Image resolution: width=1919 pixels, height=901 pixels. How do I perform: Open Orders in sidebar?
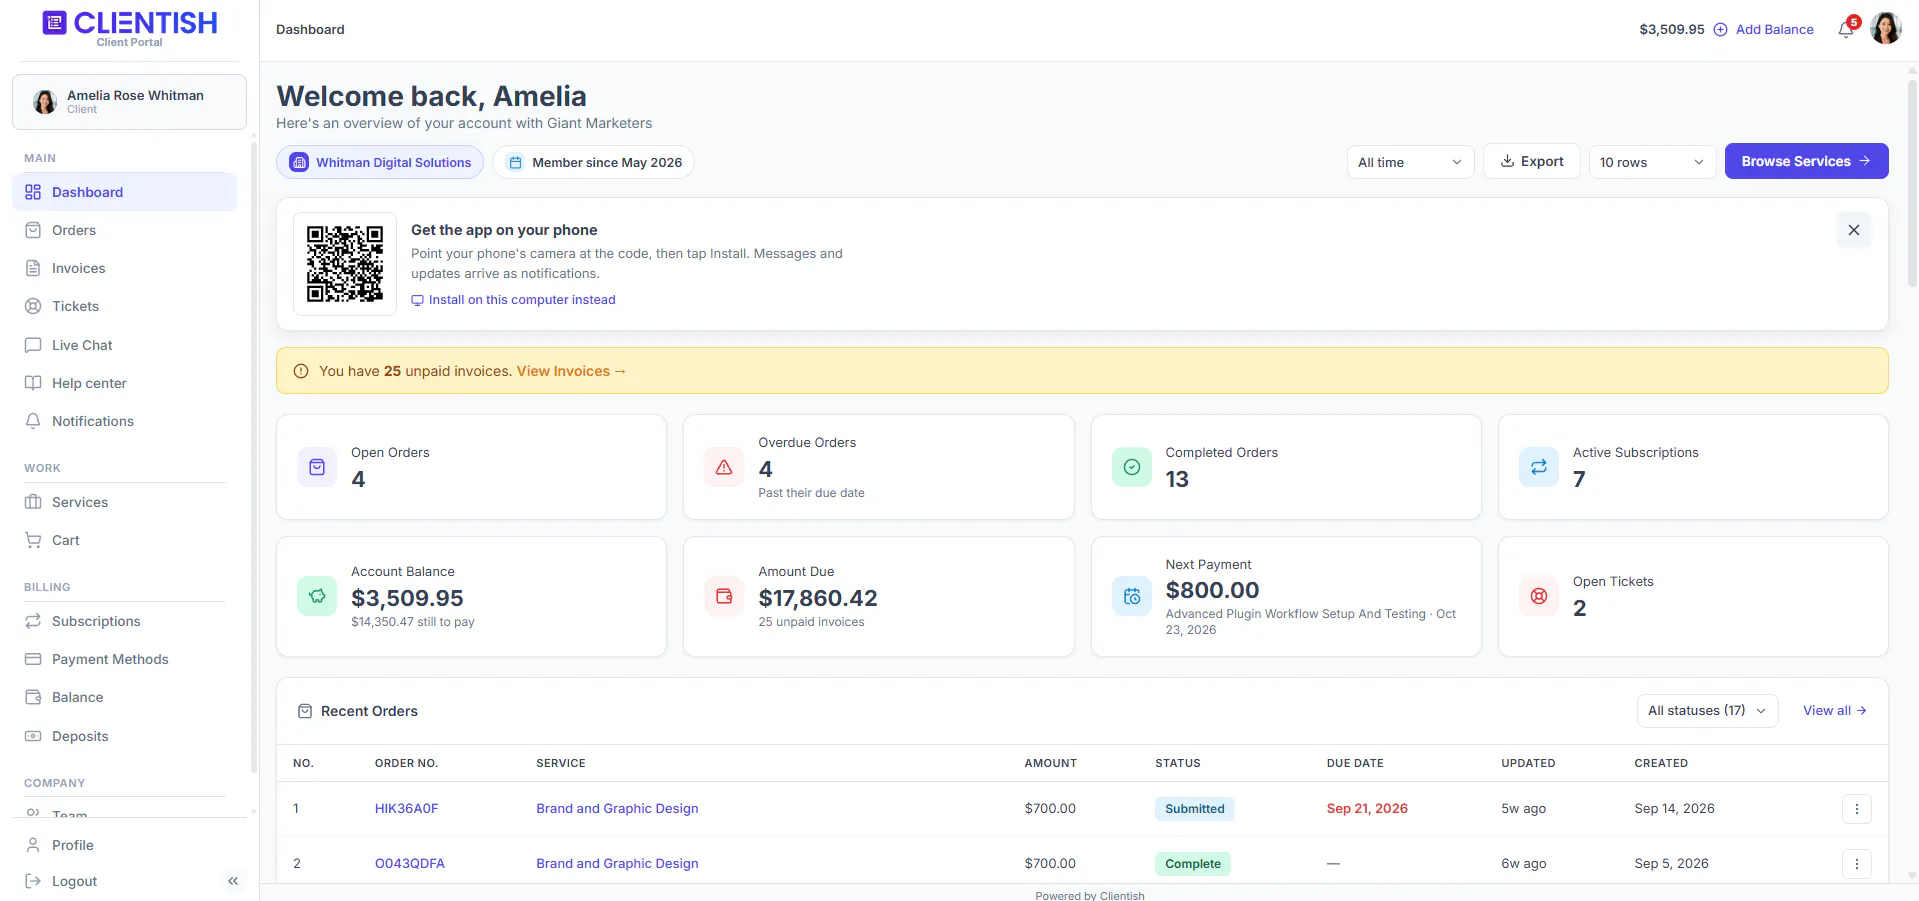124,230
